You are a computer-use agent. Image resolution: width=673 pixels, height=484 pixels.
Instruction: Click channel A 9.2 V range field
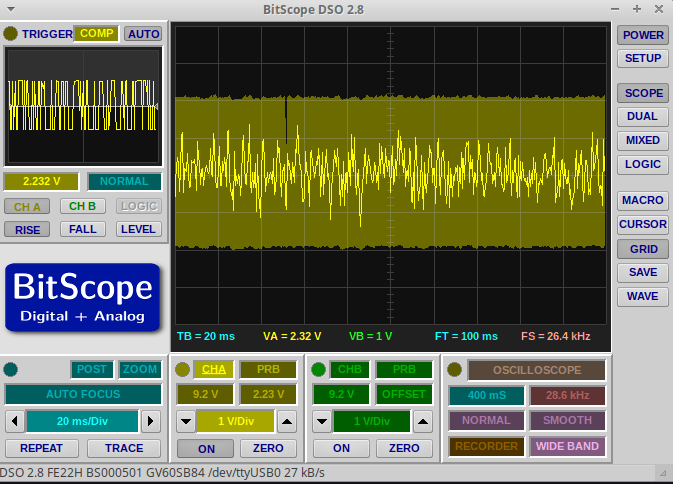coord(205,394)
